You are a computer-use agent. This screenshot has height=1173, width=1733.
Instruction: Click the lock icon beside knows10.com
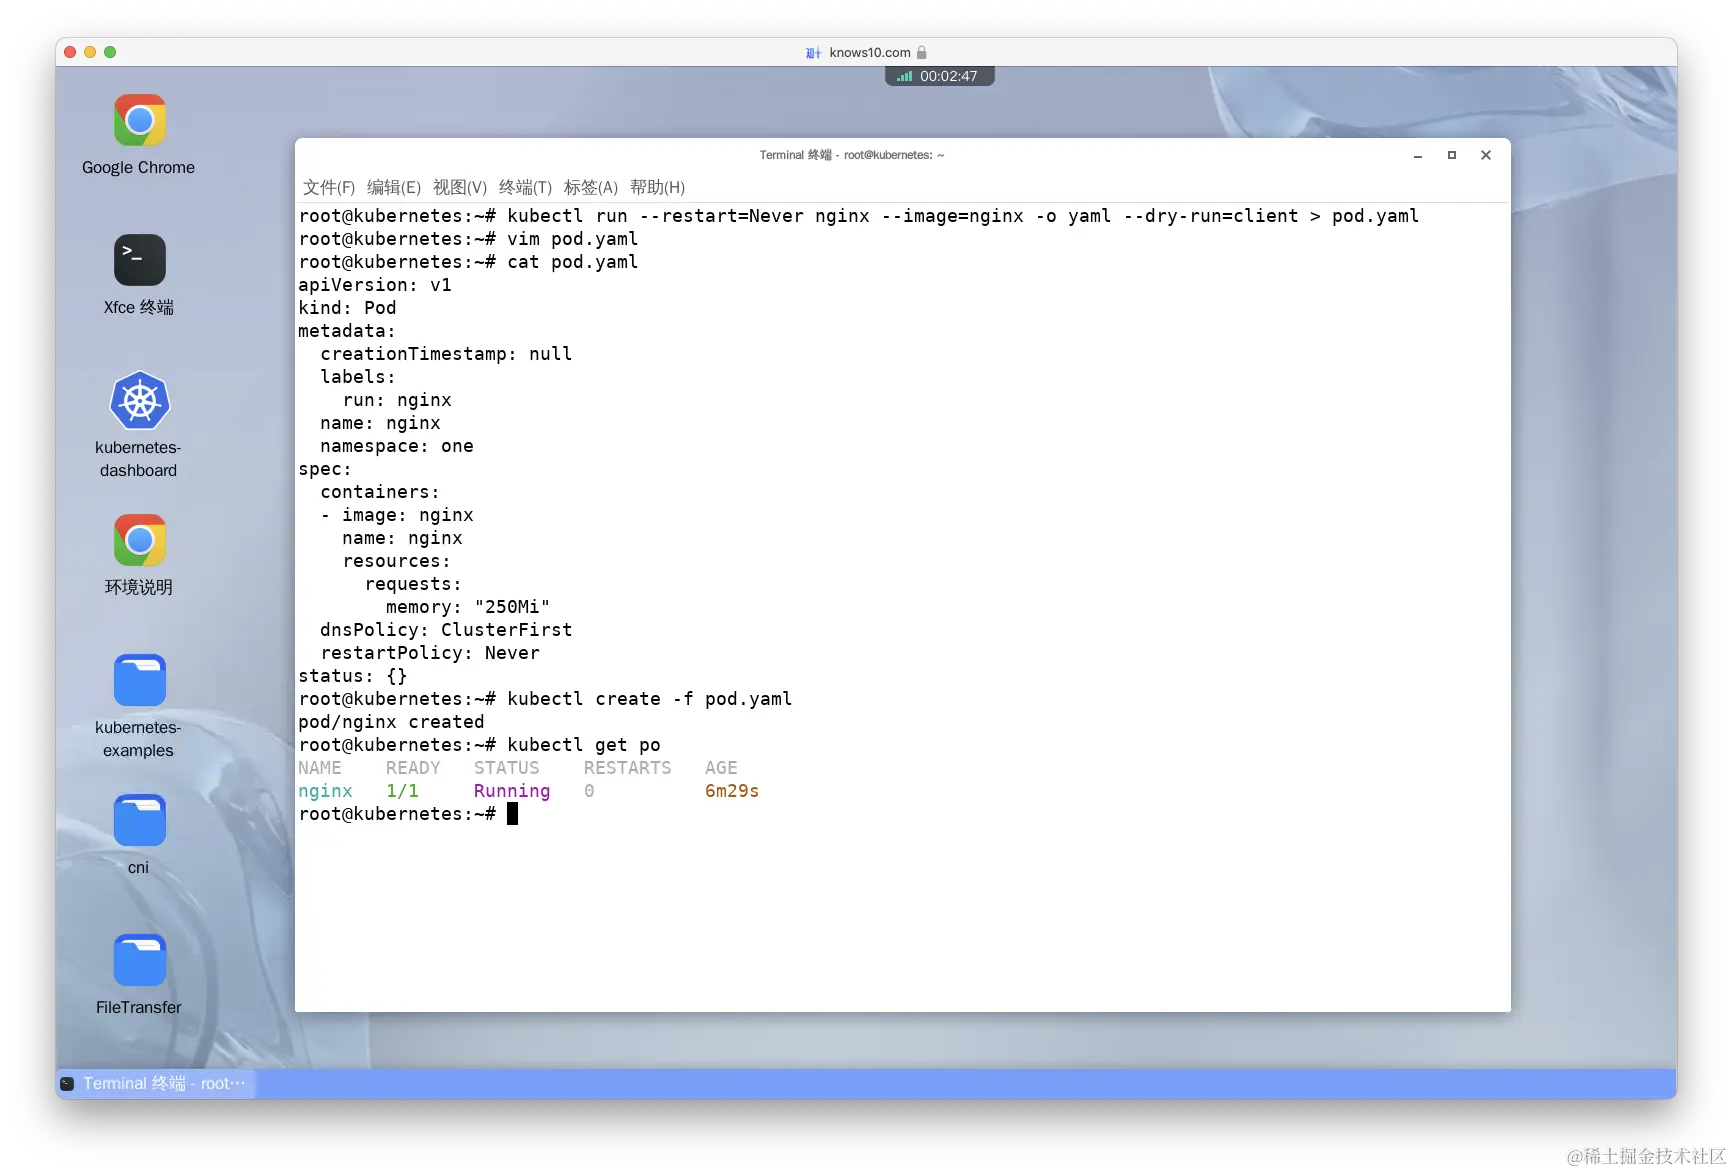921,52
